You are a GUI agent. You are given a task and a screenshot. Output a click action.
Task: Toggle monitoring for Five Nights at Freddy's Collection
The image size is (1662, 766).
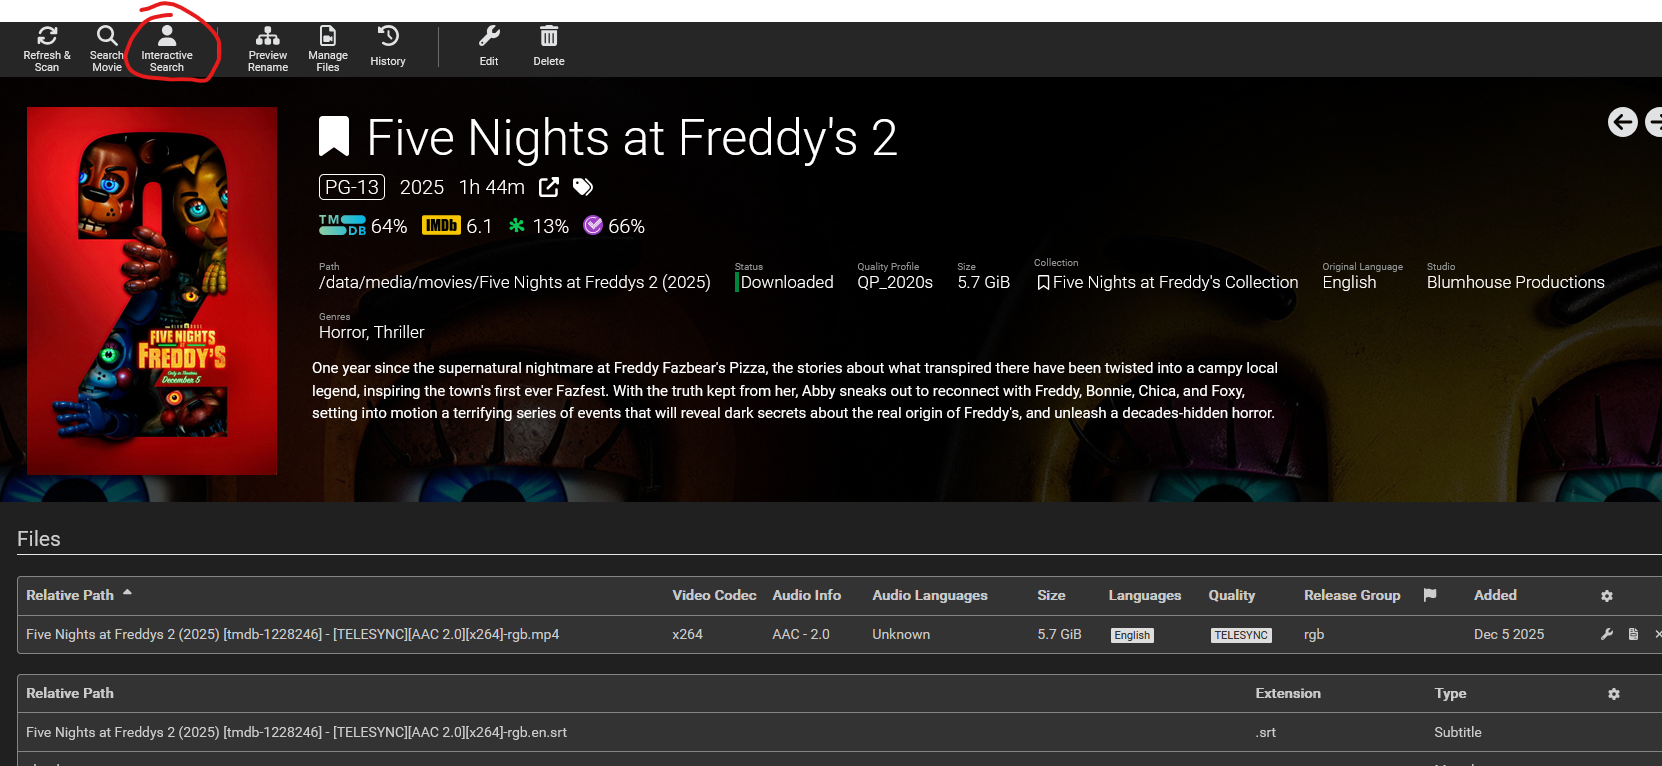point(1043,283)
